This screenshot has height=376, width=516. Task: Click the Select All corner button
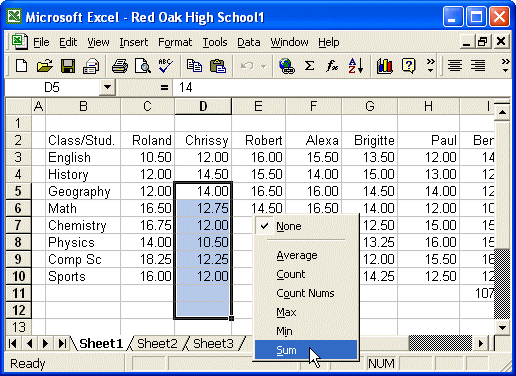[18, 106]
